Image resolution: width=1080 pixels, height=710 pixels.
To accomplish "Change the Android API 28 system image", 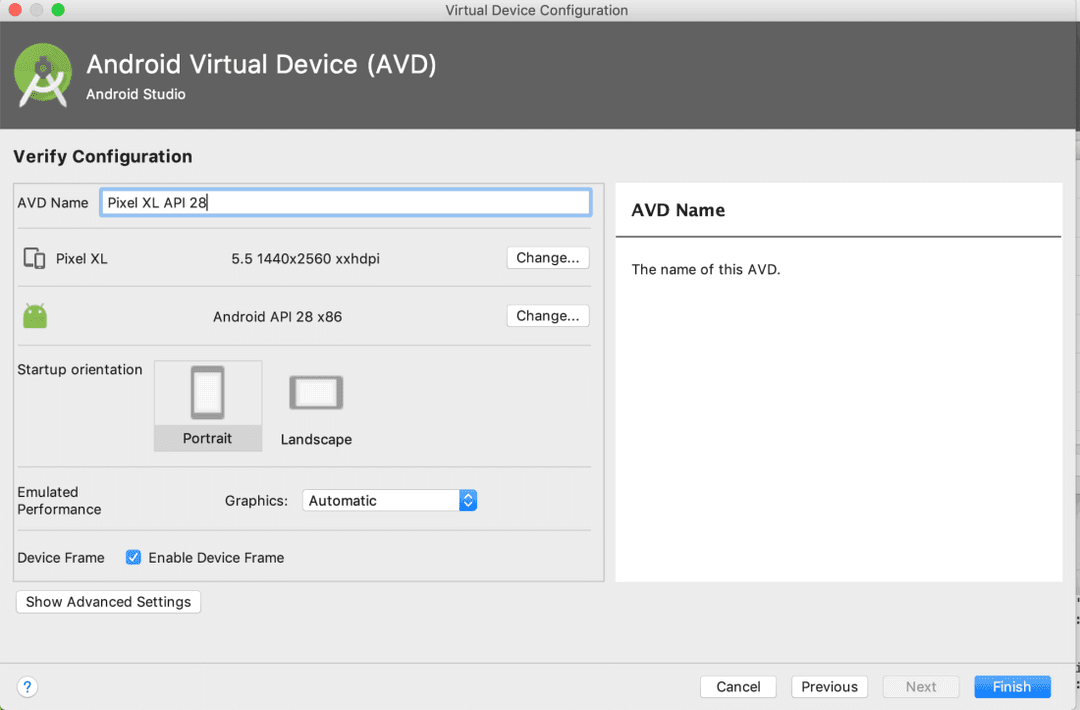I will tap(548, 315).
